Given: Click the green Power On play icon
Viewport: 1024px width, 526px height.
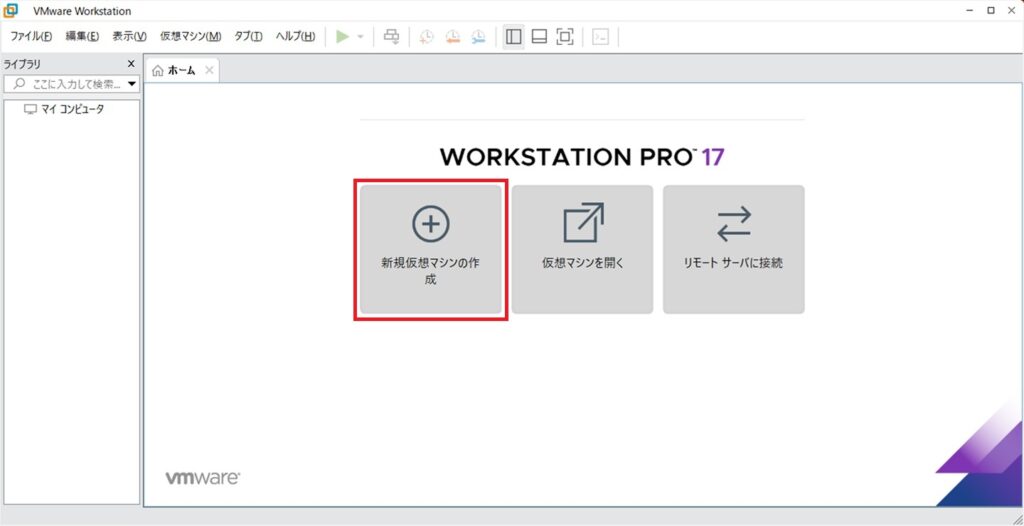Looking at the screenshot, I should coord(343,37).
